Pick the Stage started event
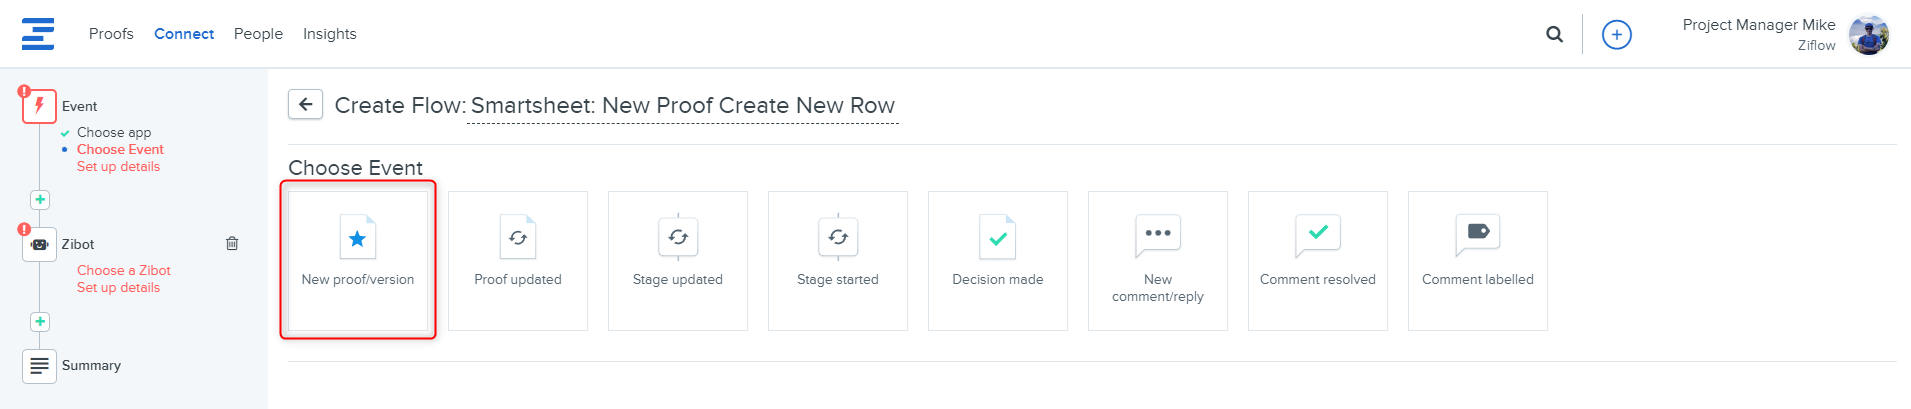Screen dimensions: 1911x409 pos(837,260)
